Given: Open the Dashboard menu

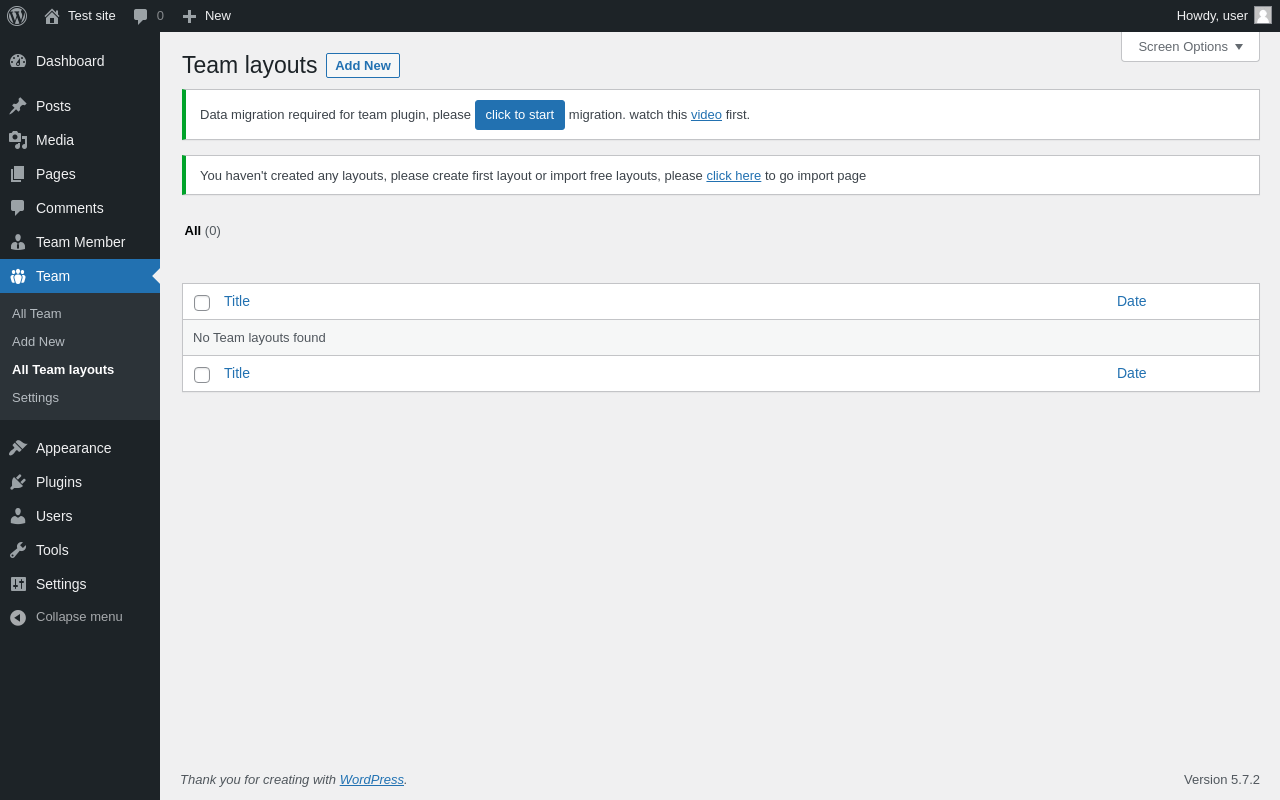Looking at the screenshot, I should [80, 61].
